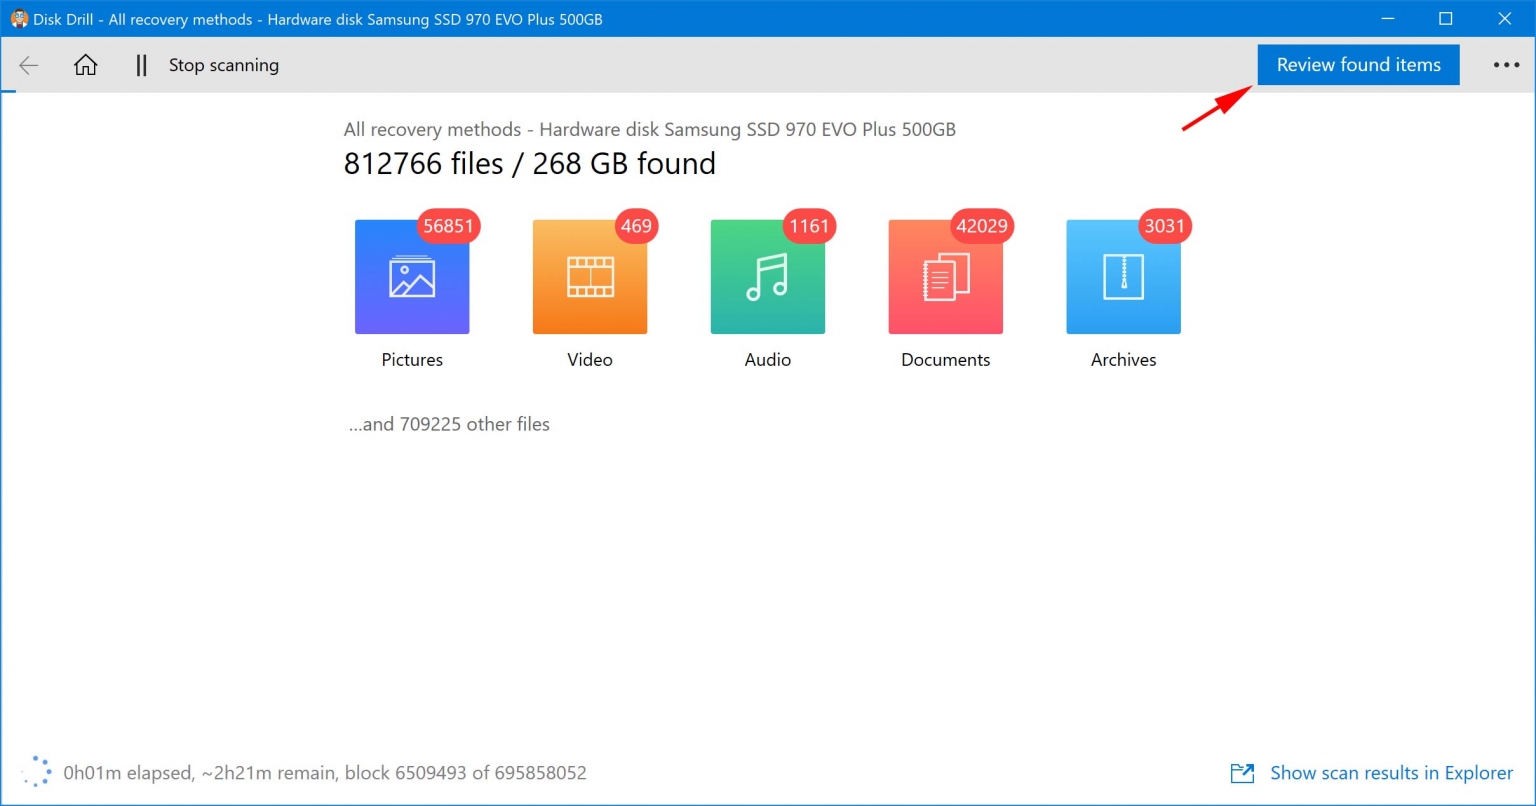Click the Explorer icon next to scan results link
This screenshot has width=1536, height=806.
coord(1241,772)
